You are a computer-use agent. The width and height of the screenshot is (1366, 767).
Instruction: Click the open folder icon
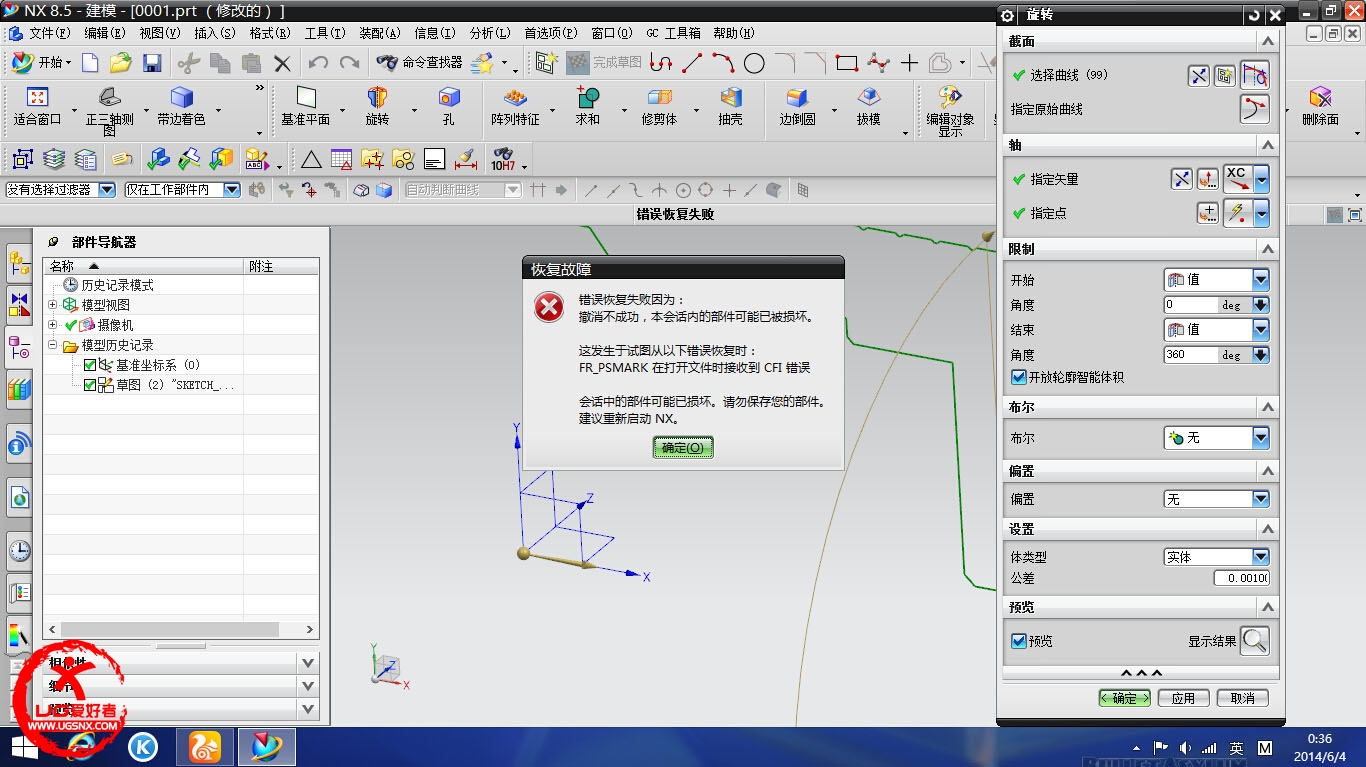pyautogui.click(x=120, y=63)
